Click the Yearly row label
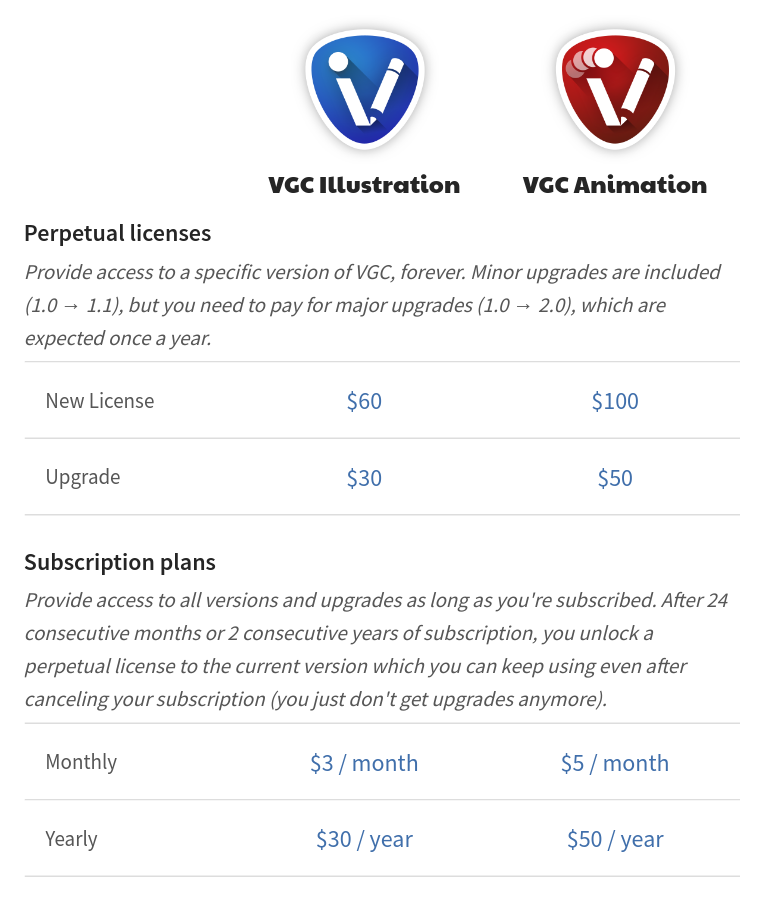The image size is (765, 899). (x=72, y=839)
